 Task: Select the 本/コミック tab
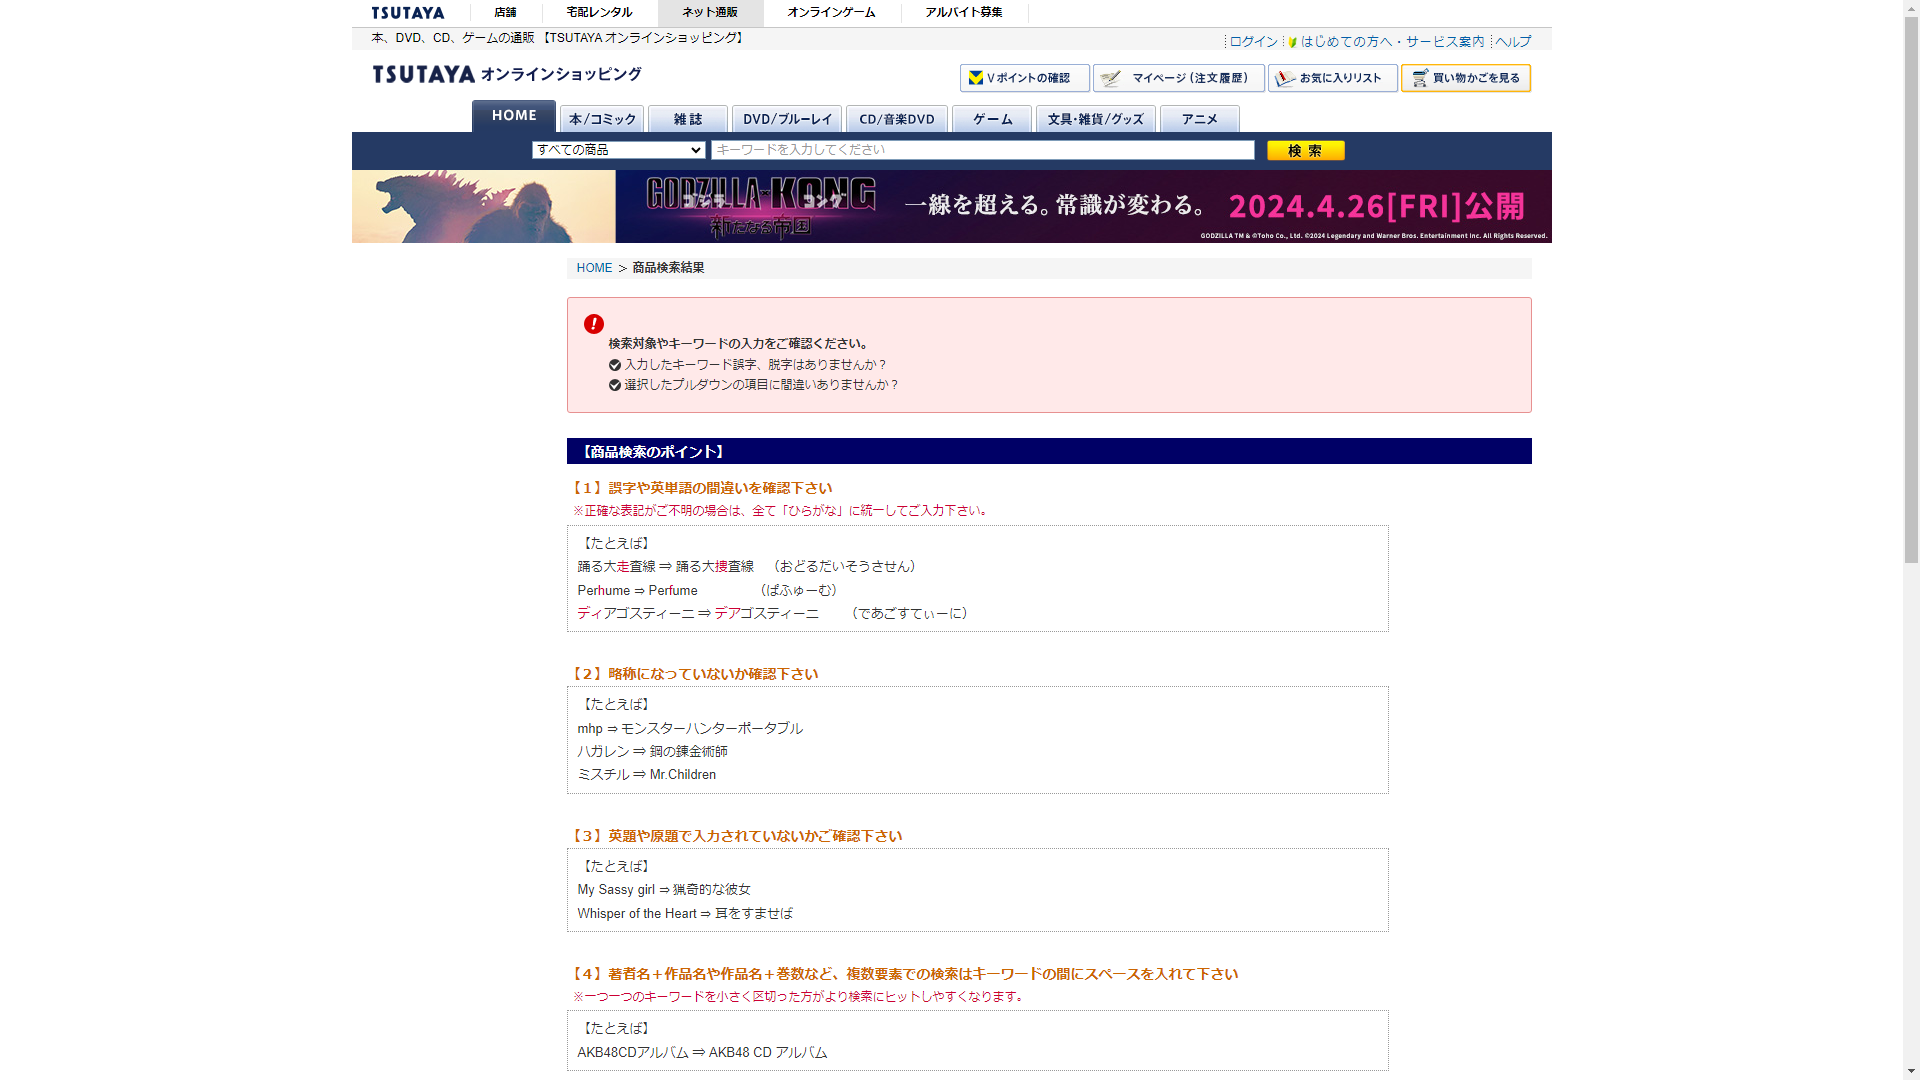coord(602,119)
